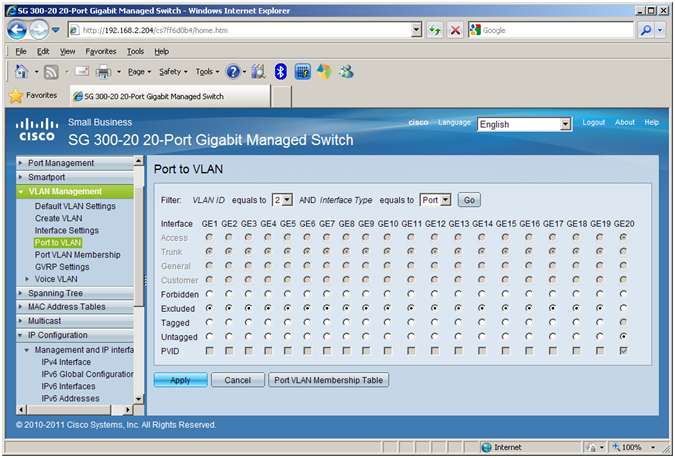Open the File menu

[21, 51]
